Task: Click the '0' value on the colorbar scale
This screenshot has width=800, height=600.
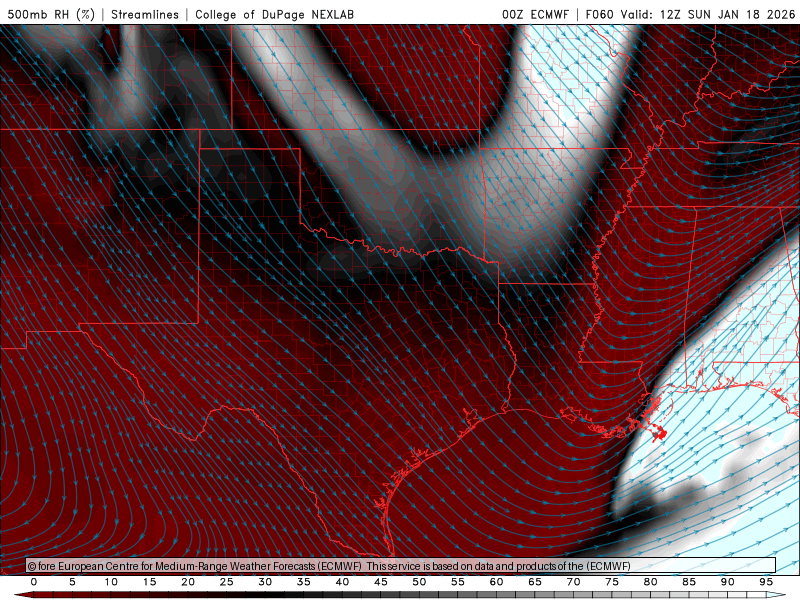Action: (x=34, y=582)
